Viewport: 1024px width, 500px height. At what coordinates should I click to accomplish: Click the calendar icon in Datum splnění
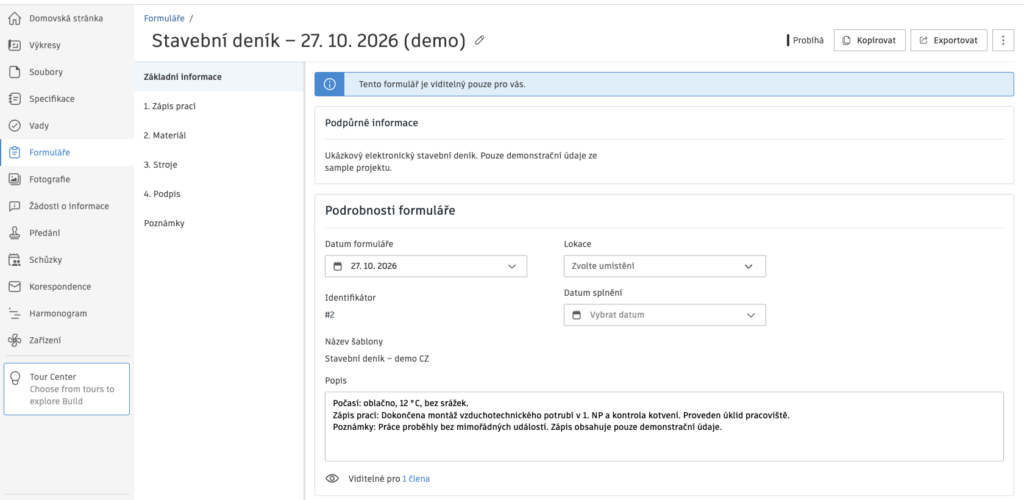(577, 315)
